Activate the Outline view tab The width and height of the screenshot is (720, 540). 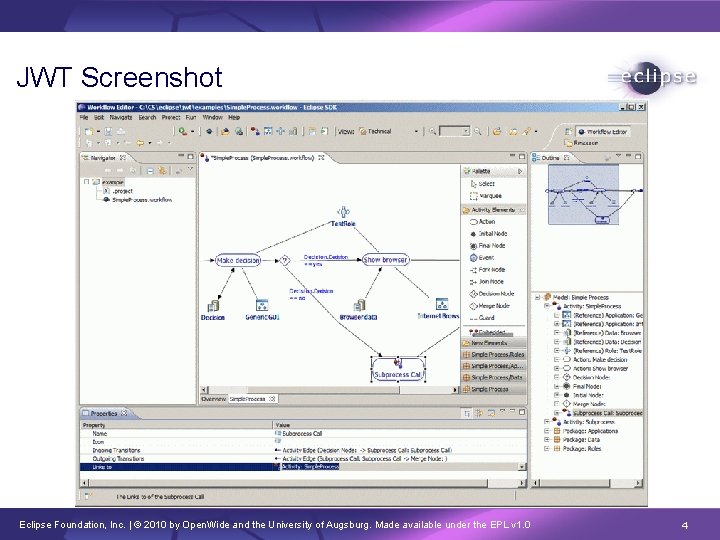550,158
